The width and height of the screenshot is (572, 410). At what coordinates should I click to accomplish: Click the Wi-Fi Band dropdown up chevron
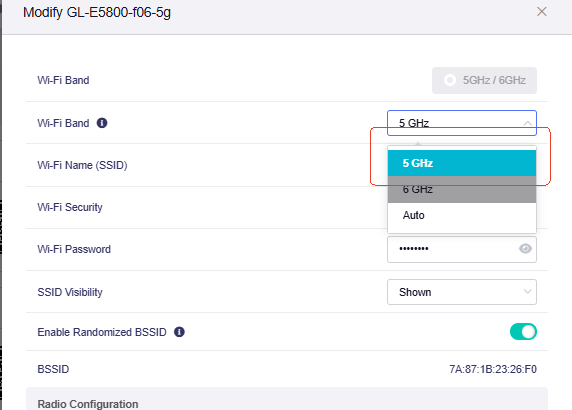[x=527, y=123]
